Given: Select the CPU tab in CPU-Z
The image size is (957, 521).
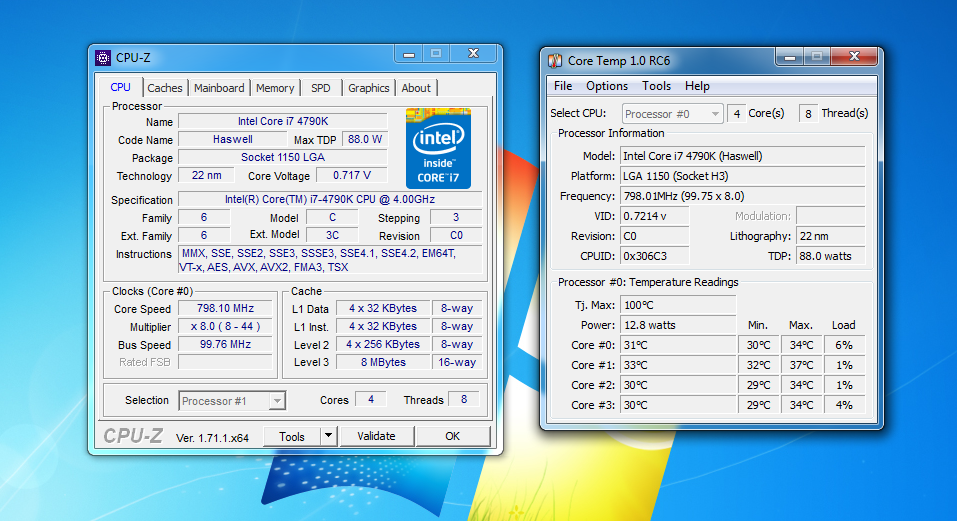Looking at the screenshot, I should coord(120,87).
